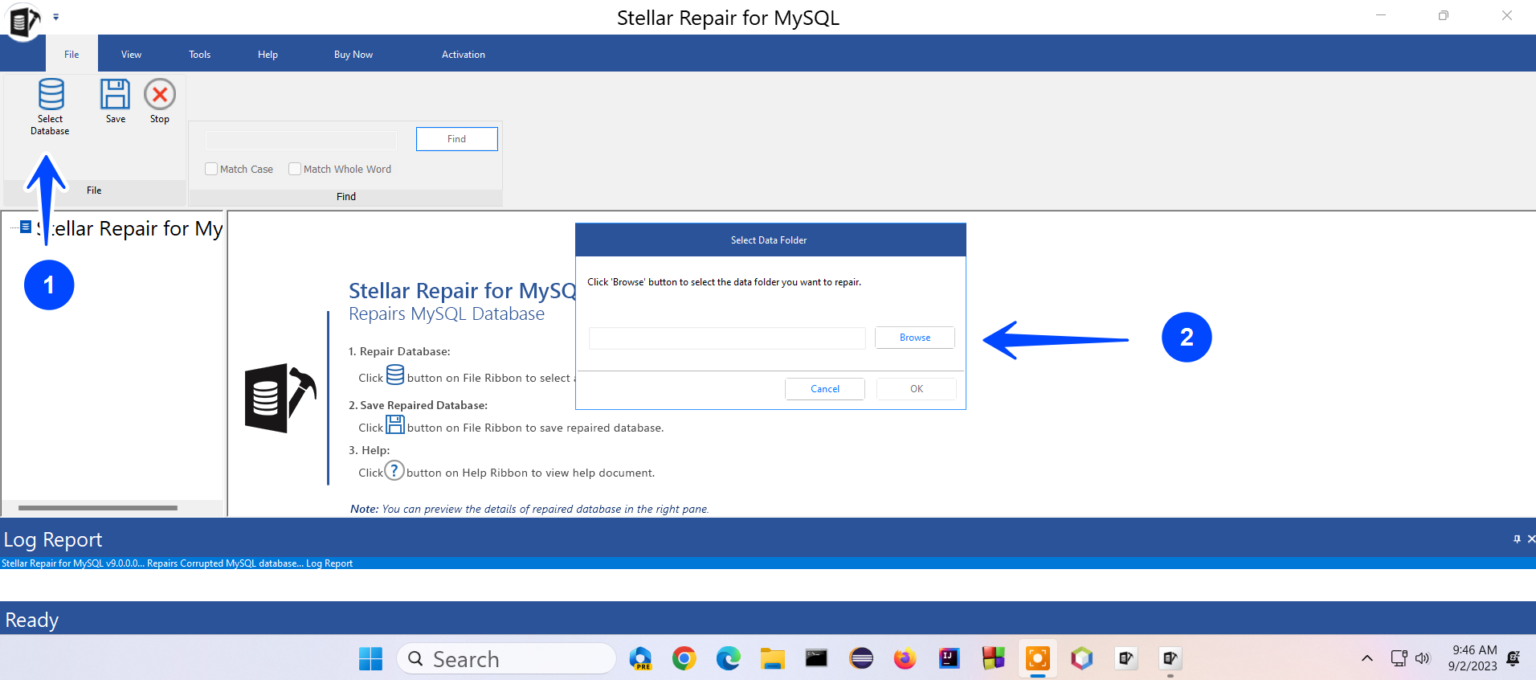Screen dimensions: 1536x680
Task: Open the Buy Now ribbon tab
Action: pyautogui.click(x=353, y=54)
